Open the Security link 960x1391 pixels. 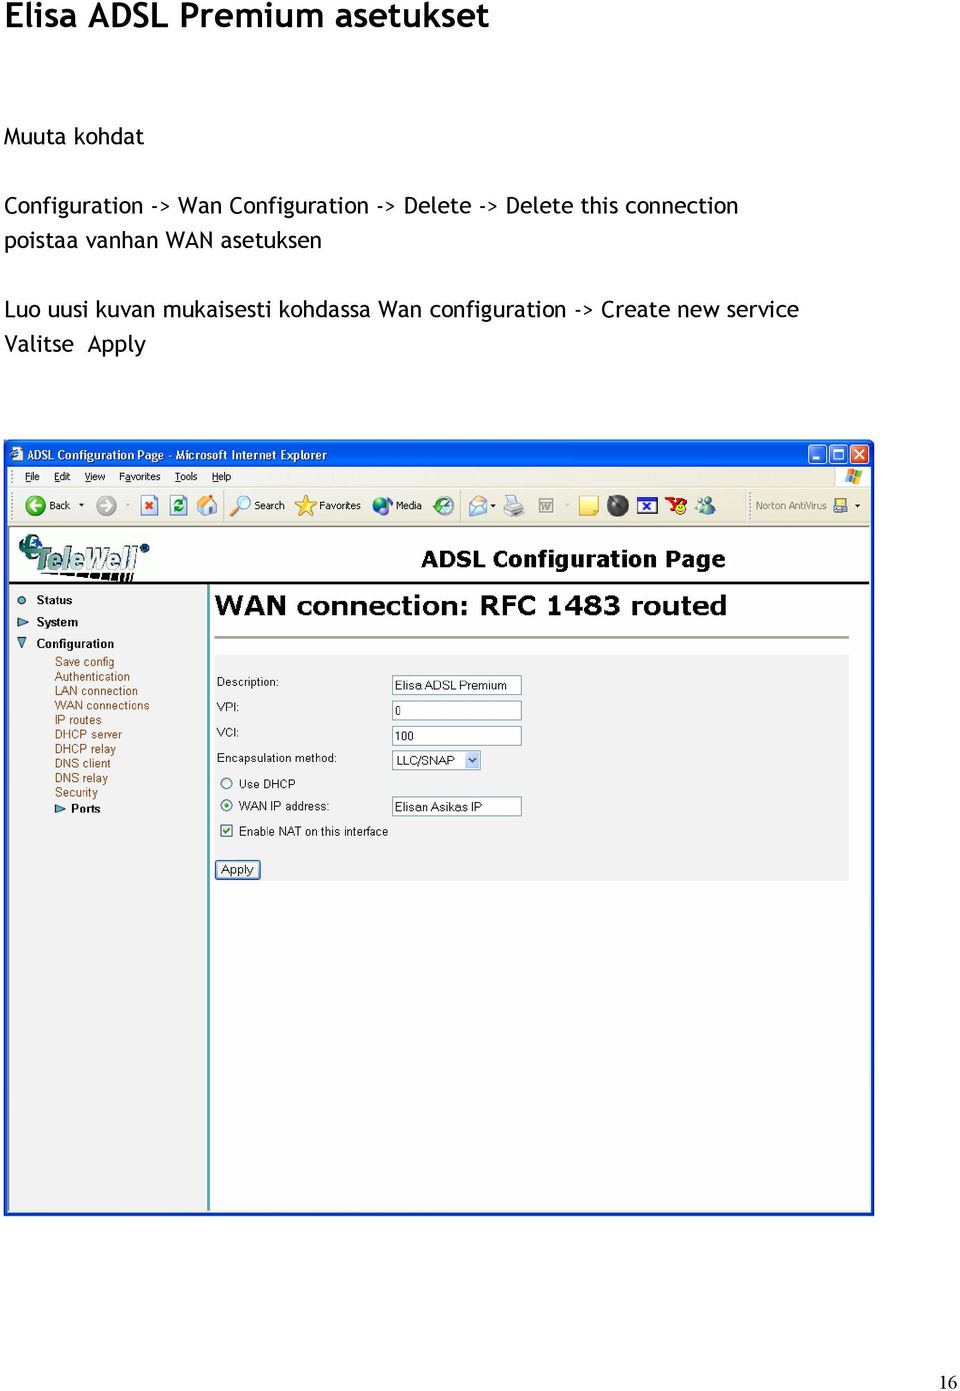point(76,793)
